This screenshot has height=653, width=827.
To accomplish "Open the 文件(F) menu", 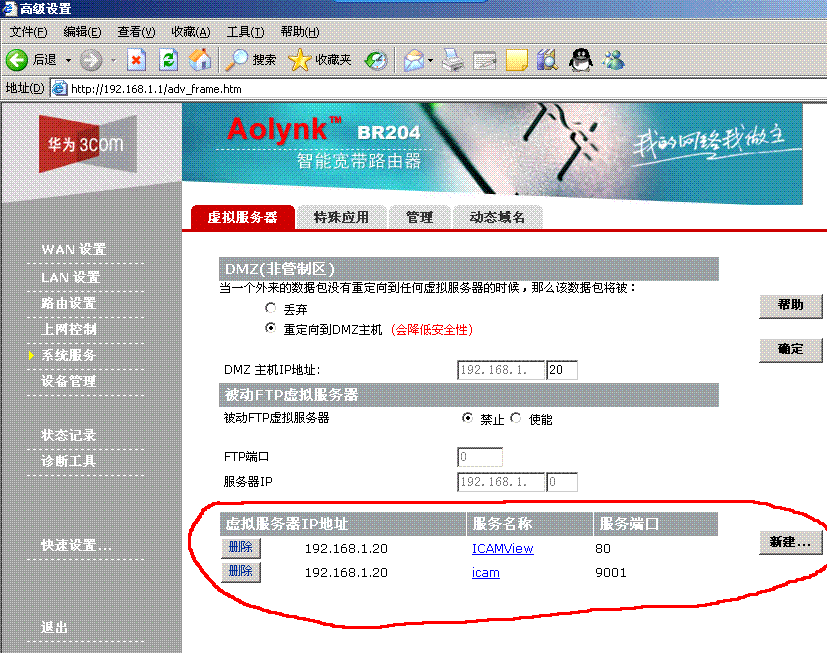I will (x=28, y=32).
